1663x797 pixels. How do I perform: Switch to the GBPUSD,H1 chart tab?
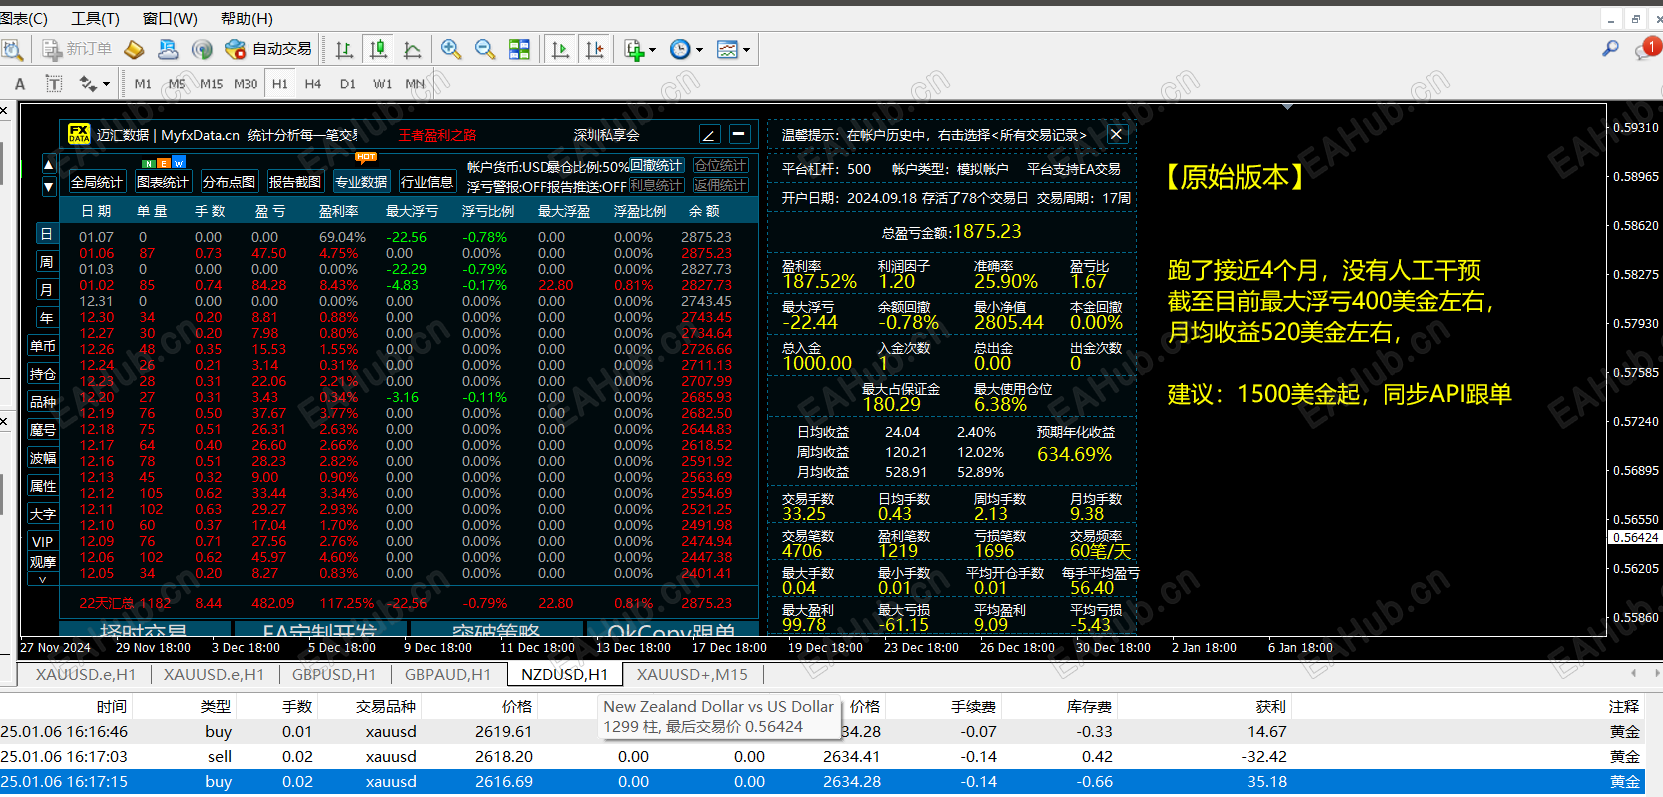click(x=333, y=675)
